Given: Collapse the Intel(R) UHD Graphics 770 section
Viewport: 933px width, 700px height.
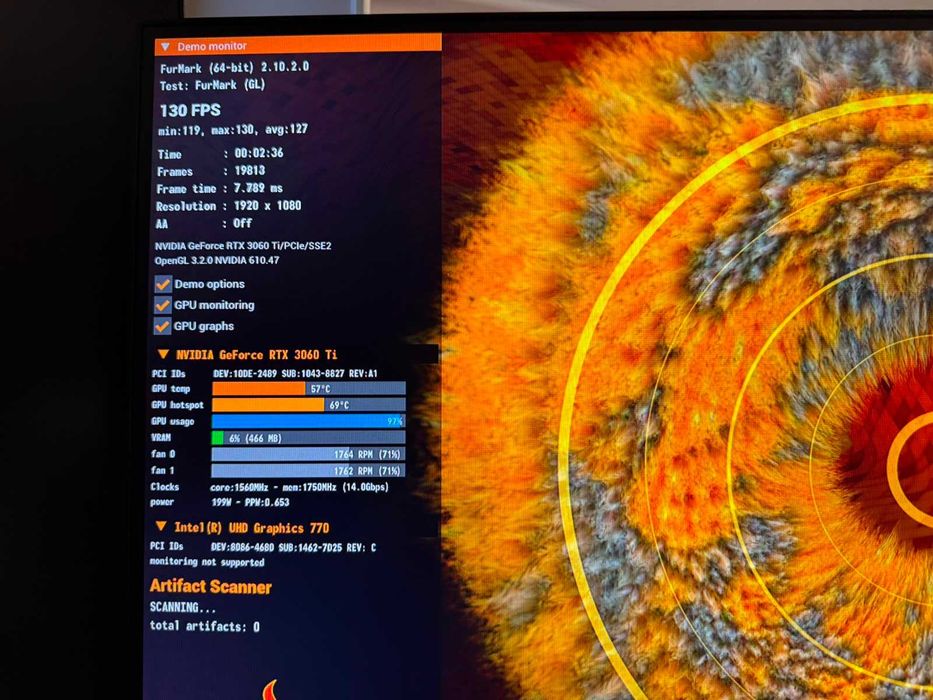Looking at the screenshot, I should tap(161, 526).
